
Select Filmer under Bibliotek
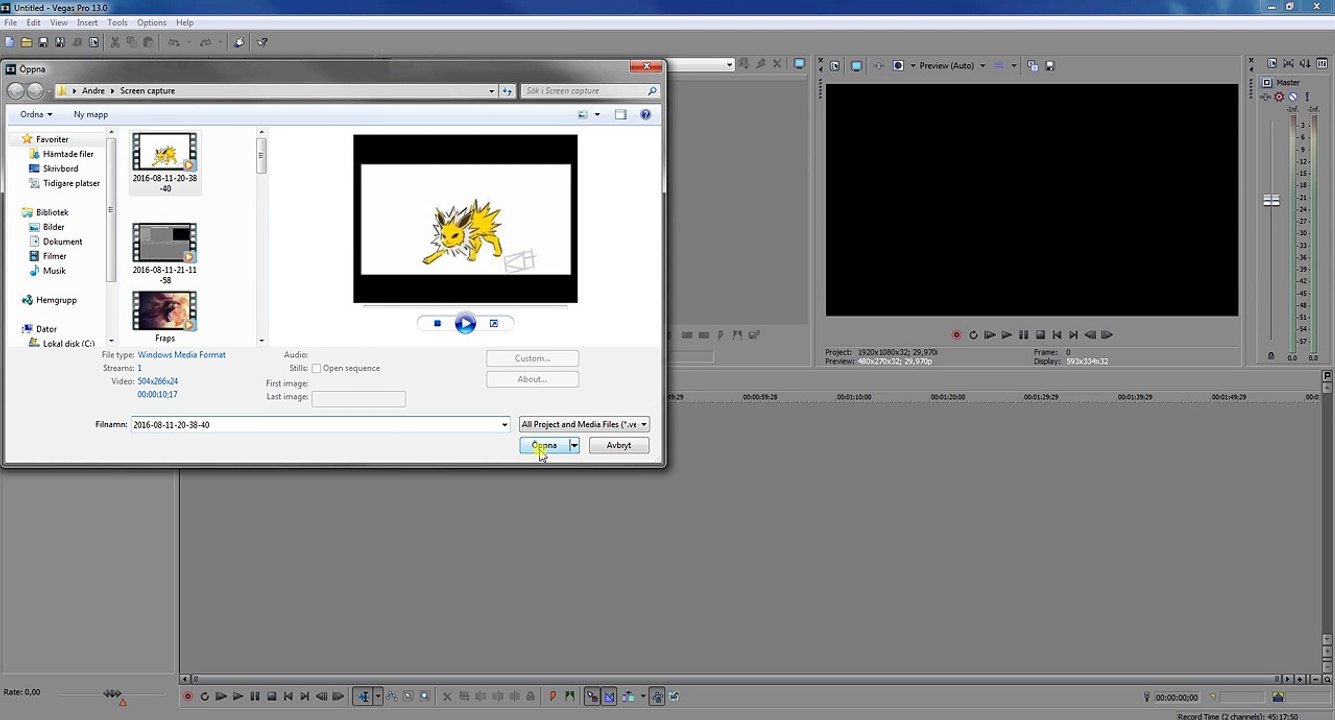coord(54,256)
